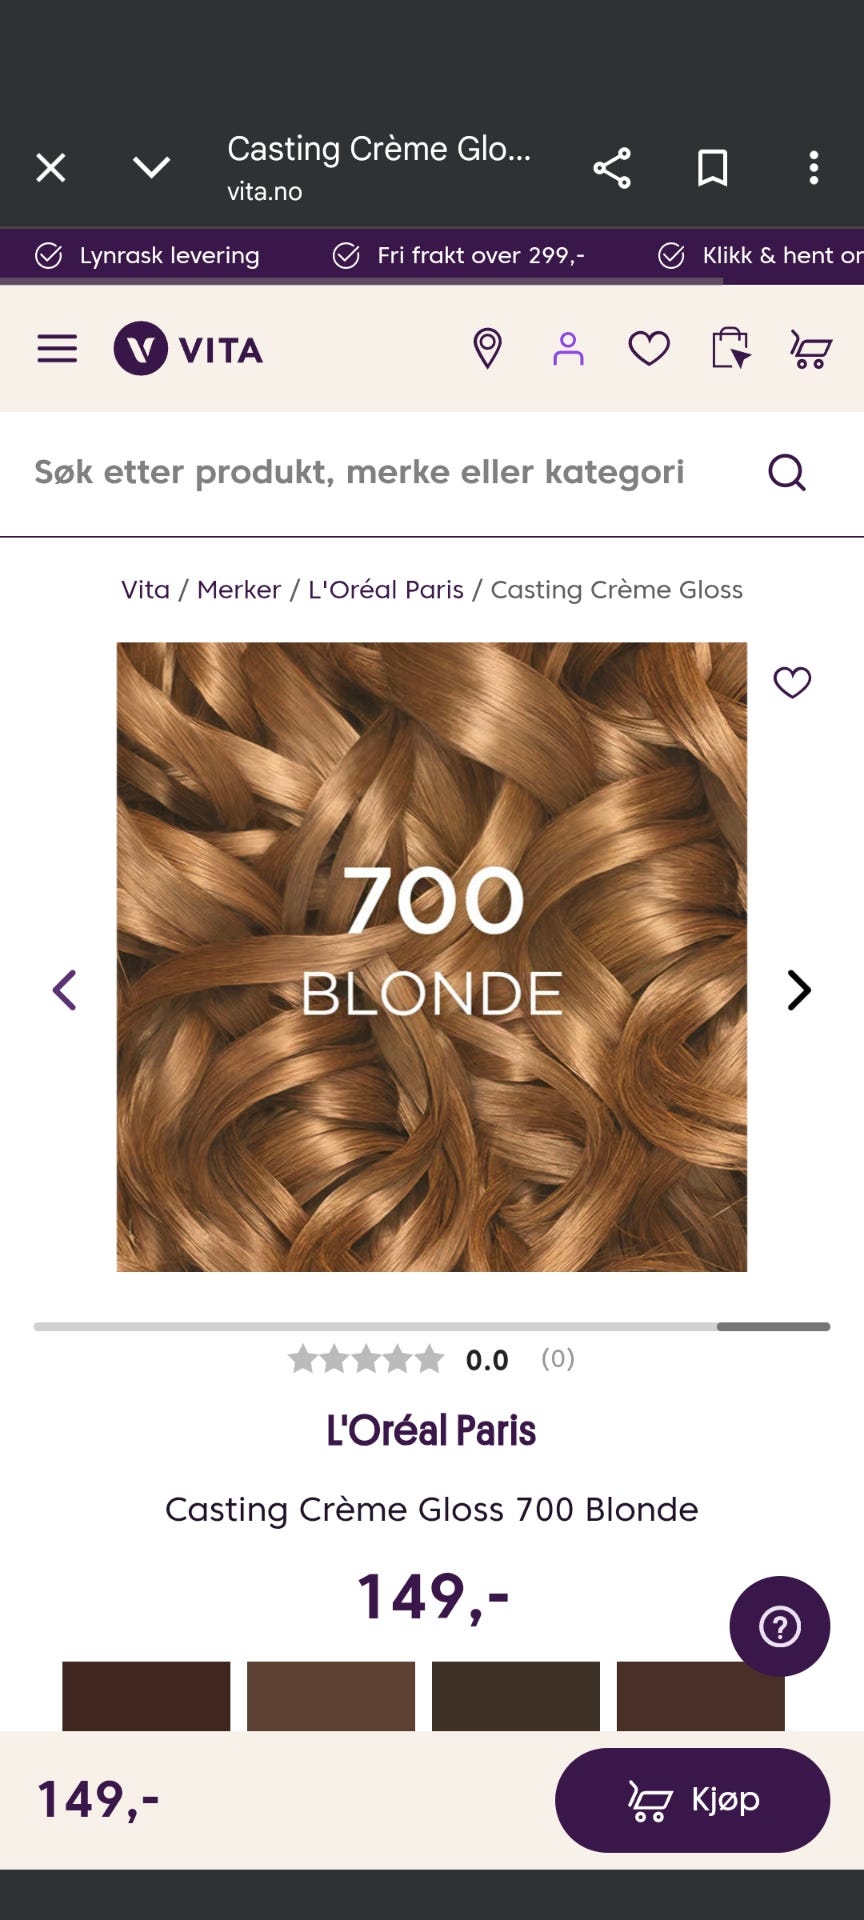
Task: Open the favorites heart in the header
Action: click(649, 349)
